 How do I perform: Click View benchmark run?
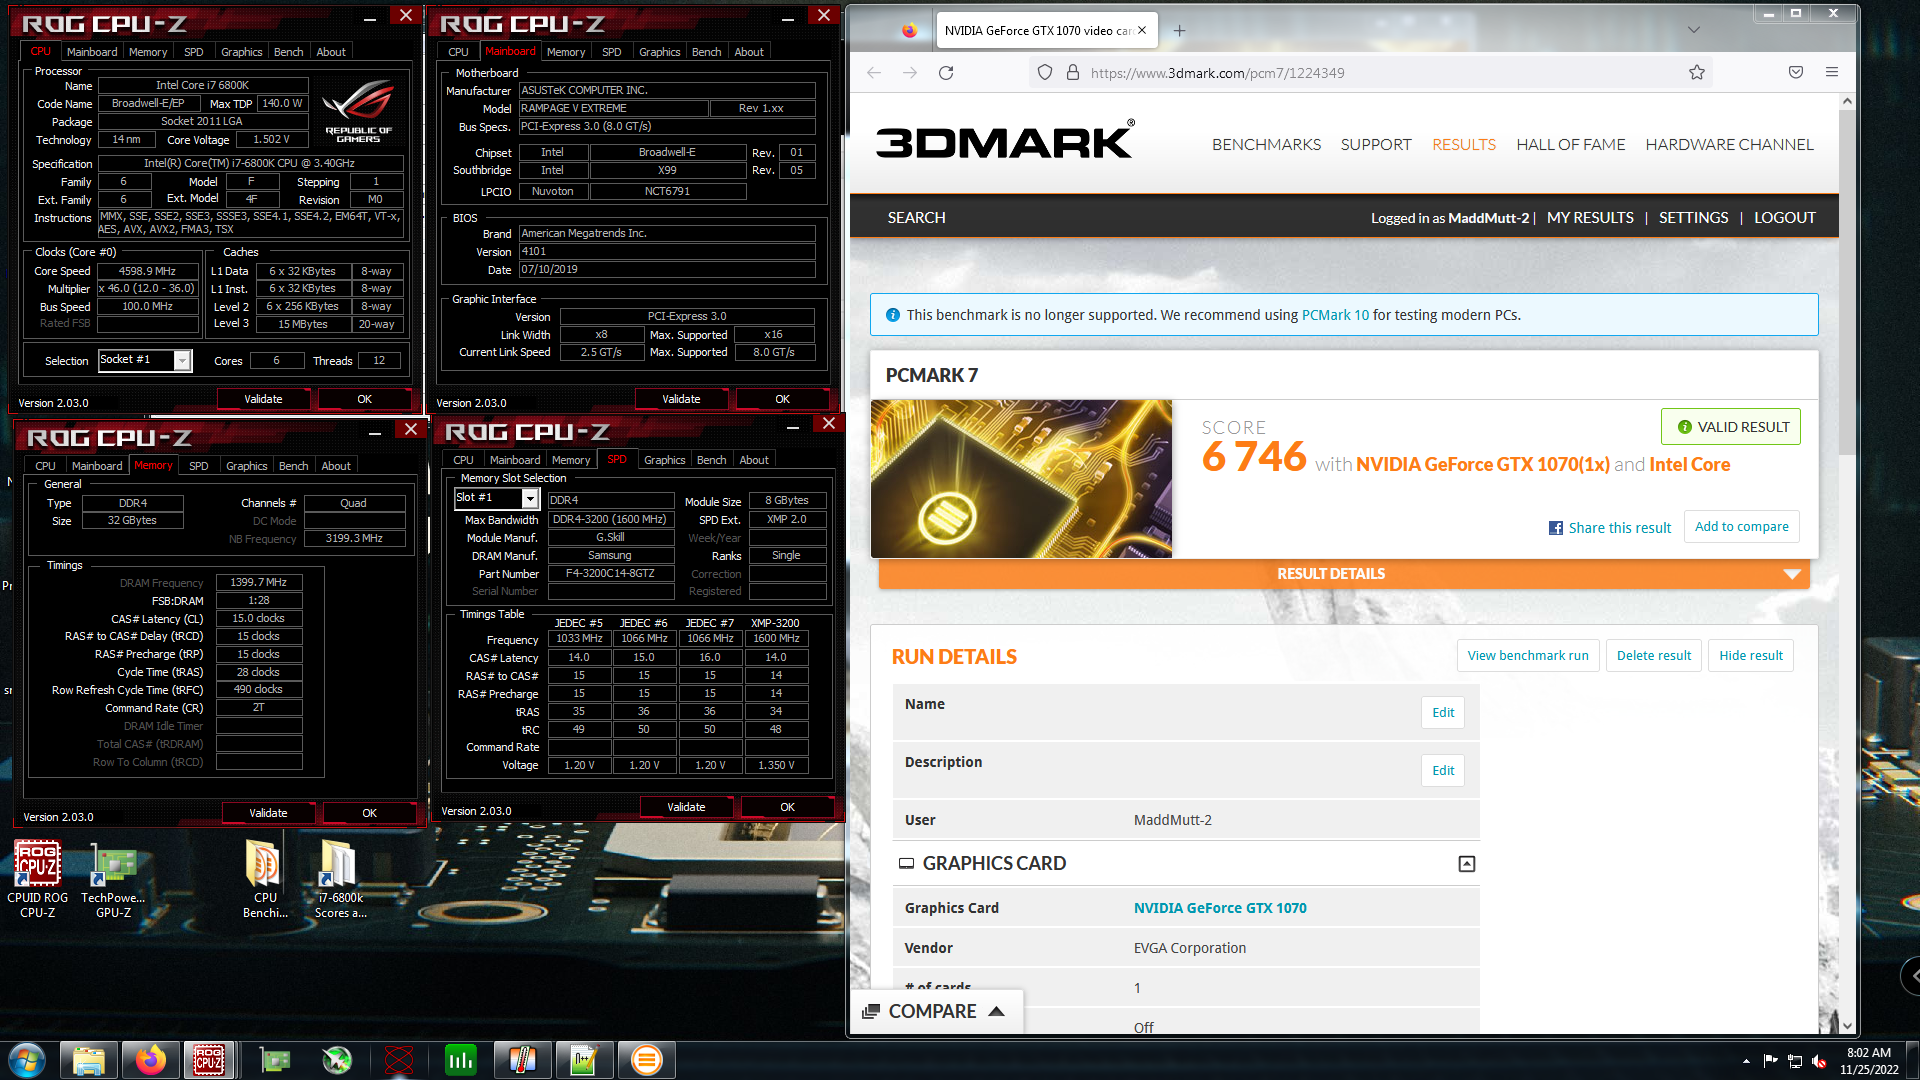(1528, 656)
